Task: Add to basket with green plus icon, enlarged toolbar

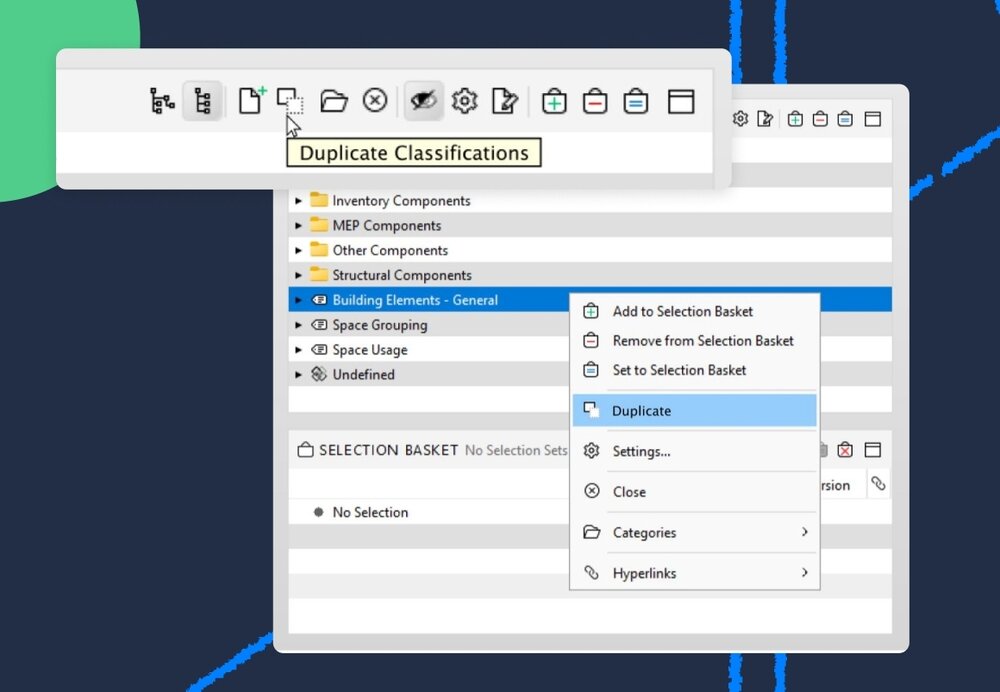Action: 554,101
